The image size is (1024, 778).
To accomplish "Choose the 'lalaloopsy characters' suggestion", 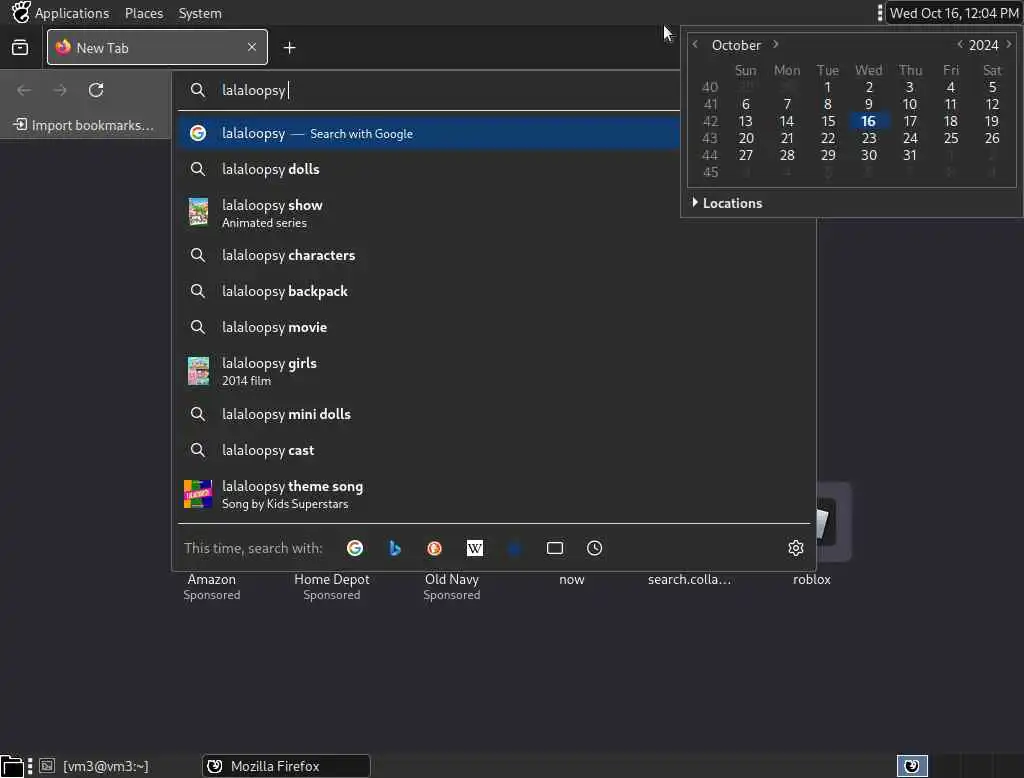I will (x=496, y=255).
